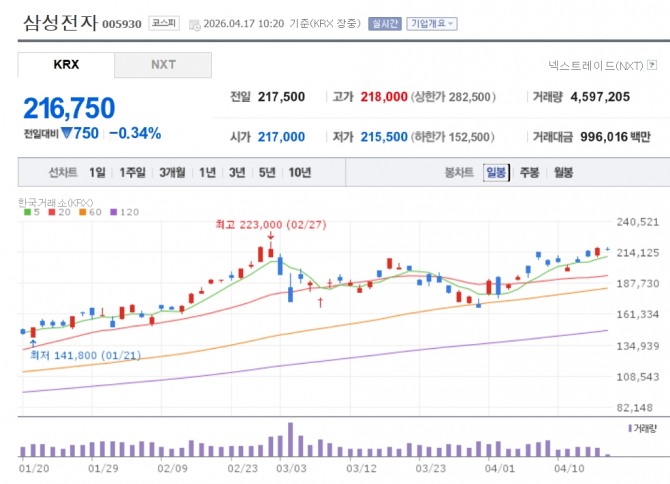
Task: Click the green 5-day moving average legend swatch
Action: click(27, 212)
